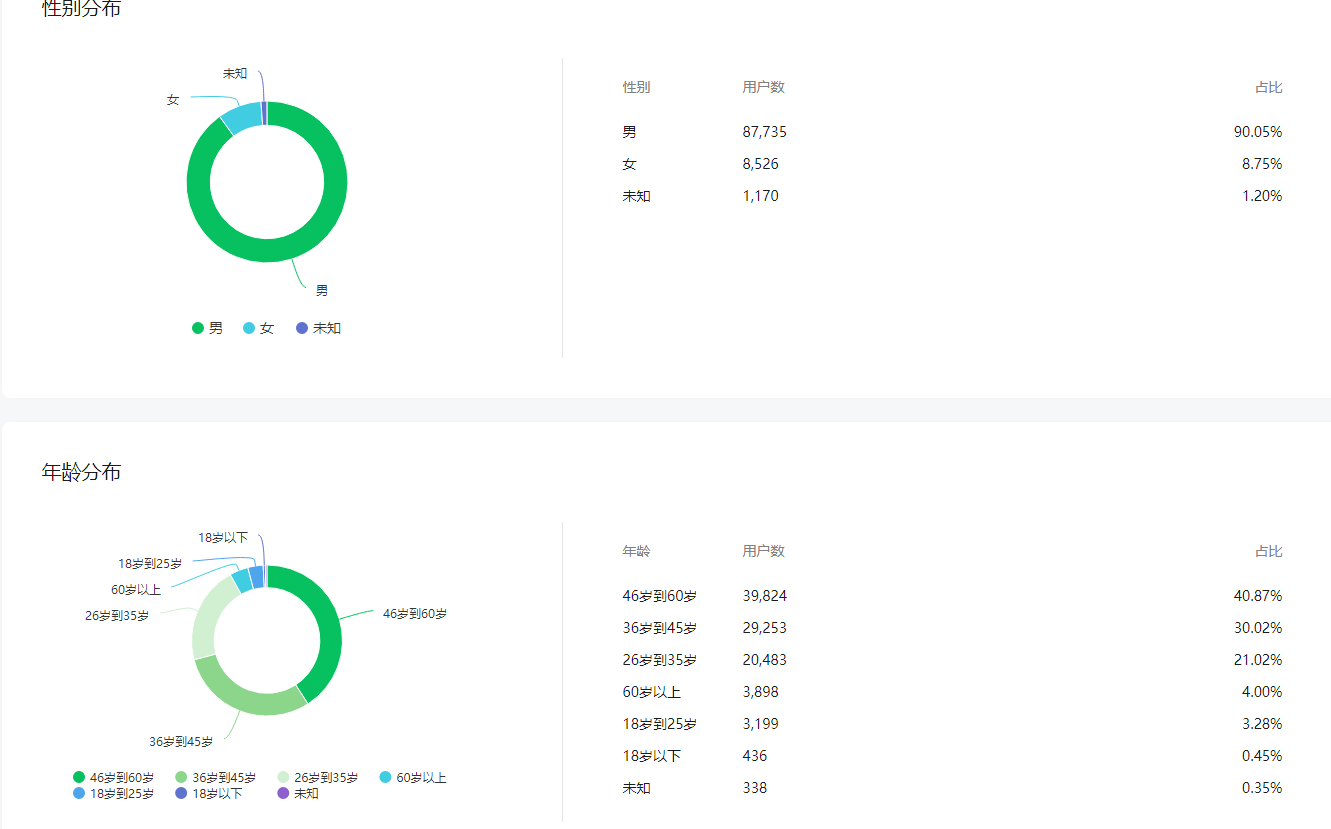The image size is (1331, 829).
Task: Click the 性别 column header
Action: coord(636,87)
